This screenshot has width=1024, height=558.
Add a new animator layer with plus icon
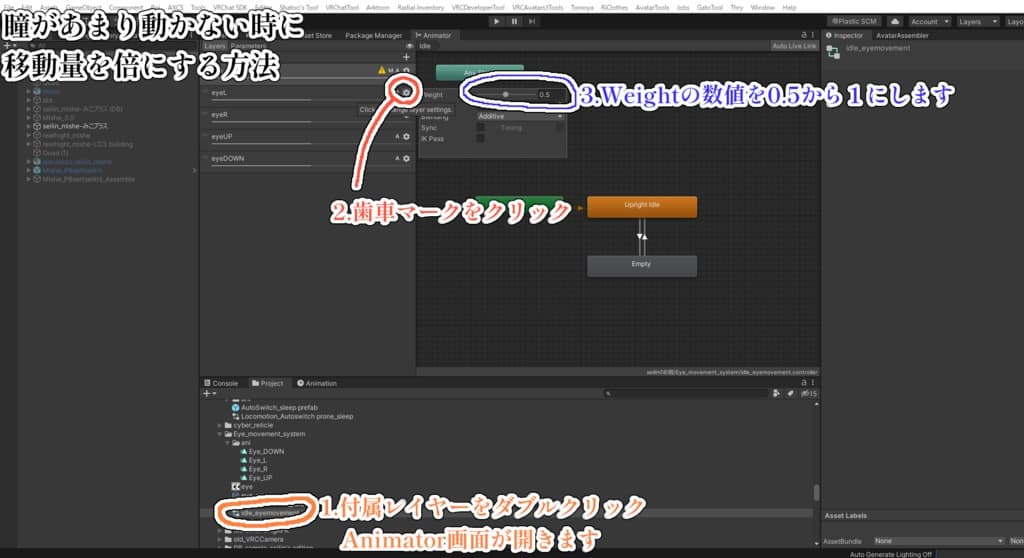coord(406,57)
